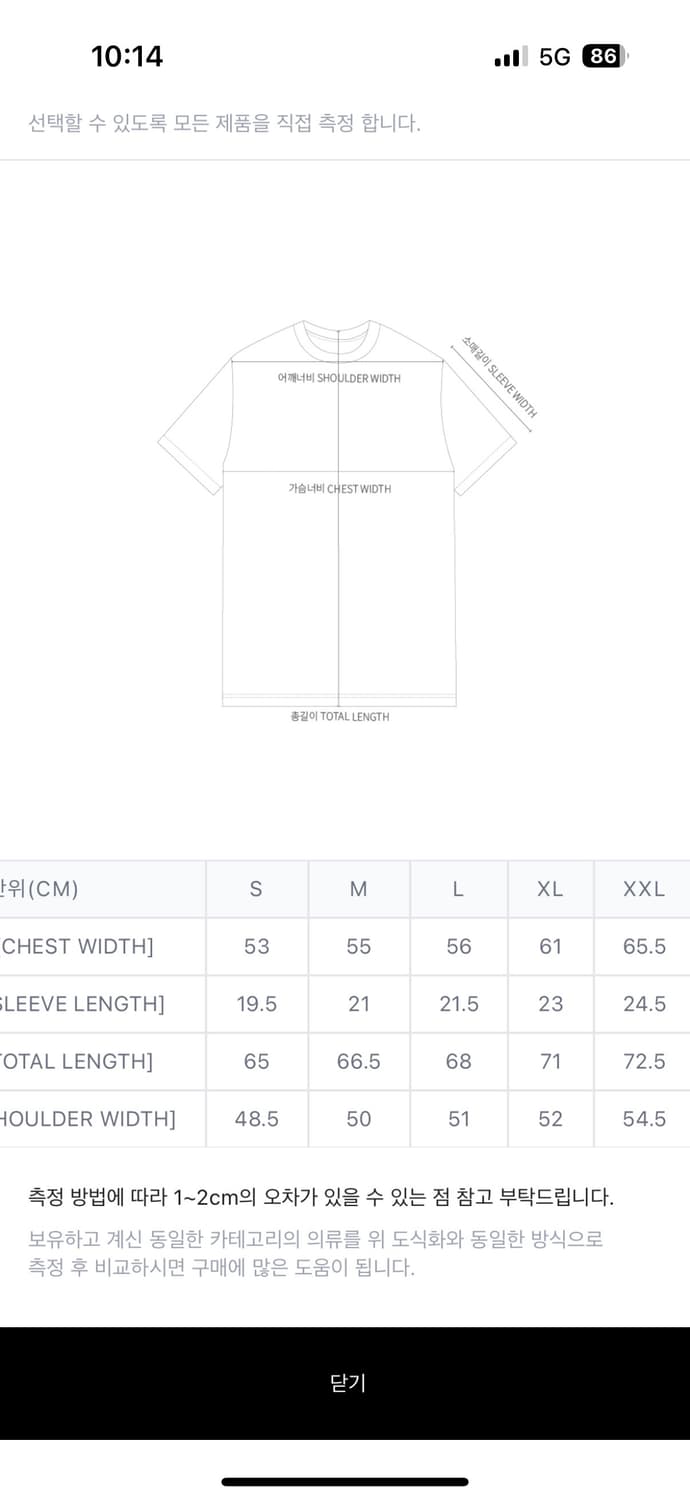Tap the 총길이 TOTAL LENGTH diagram label
This screenshot has height=1500, width=690.
(339, 717)
